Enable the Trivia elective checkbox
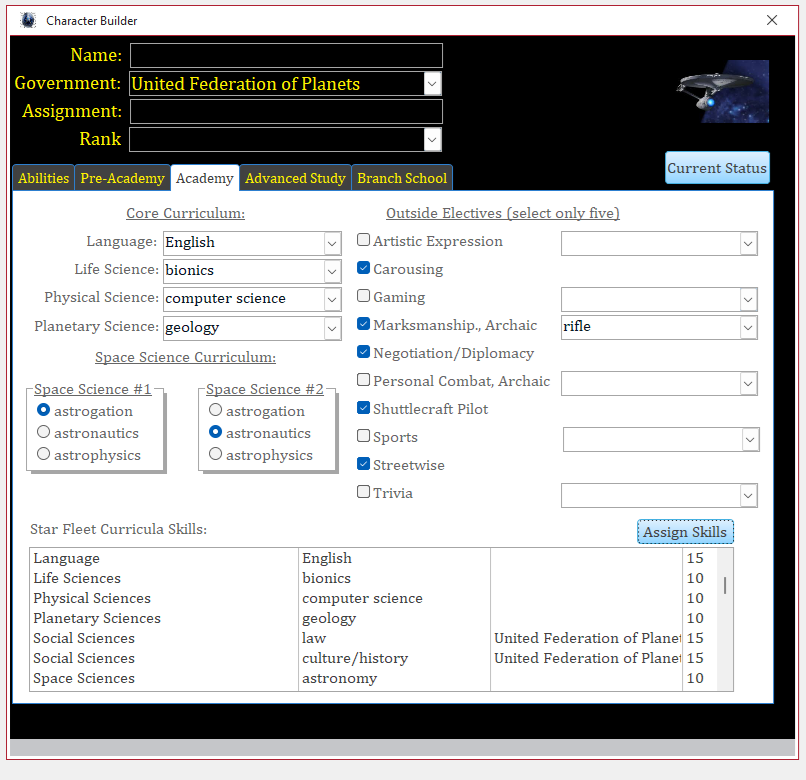This screenshot has height=780, width=806. (364, 493)
